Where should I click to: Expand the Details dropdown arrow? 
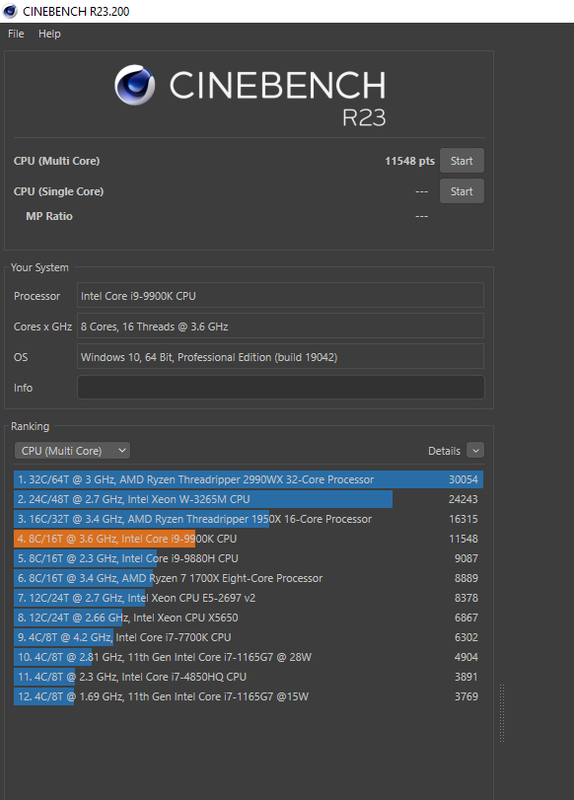(476, 451)
